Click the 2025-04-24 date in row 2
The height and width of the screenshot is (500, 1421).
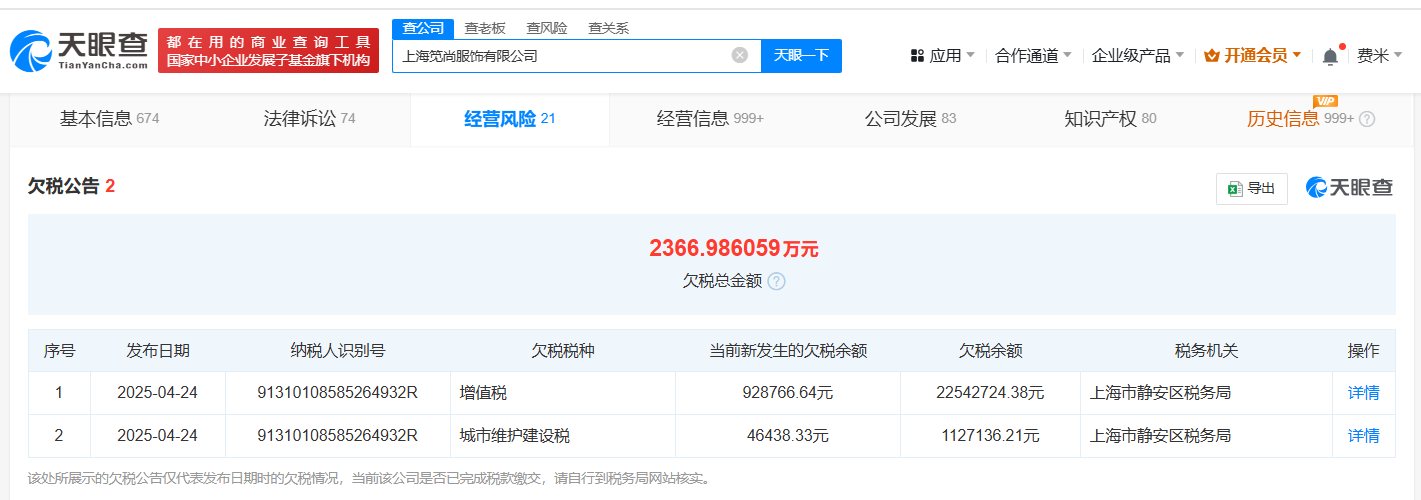click(158, 436)
